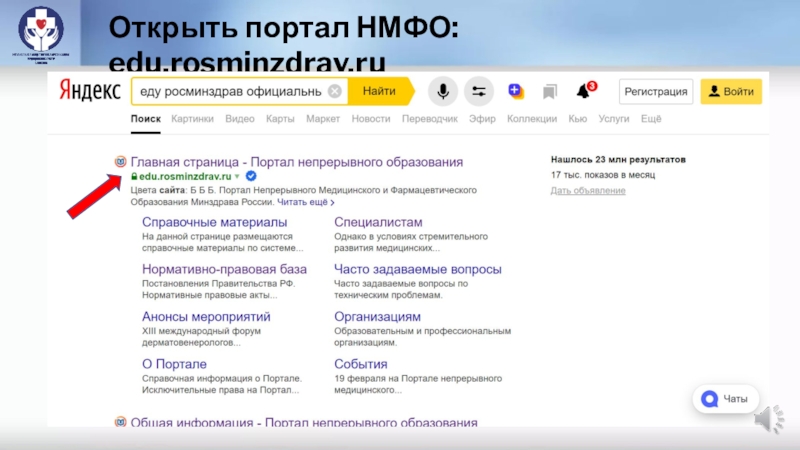
Task: Select the Поиск tab
Action: pos(145,118)
